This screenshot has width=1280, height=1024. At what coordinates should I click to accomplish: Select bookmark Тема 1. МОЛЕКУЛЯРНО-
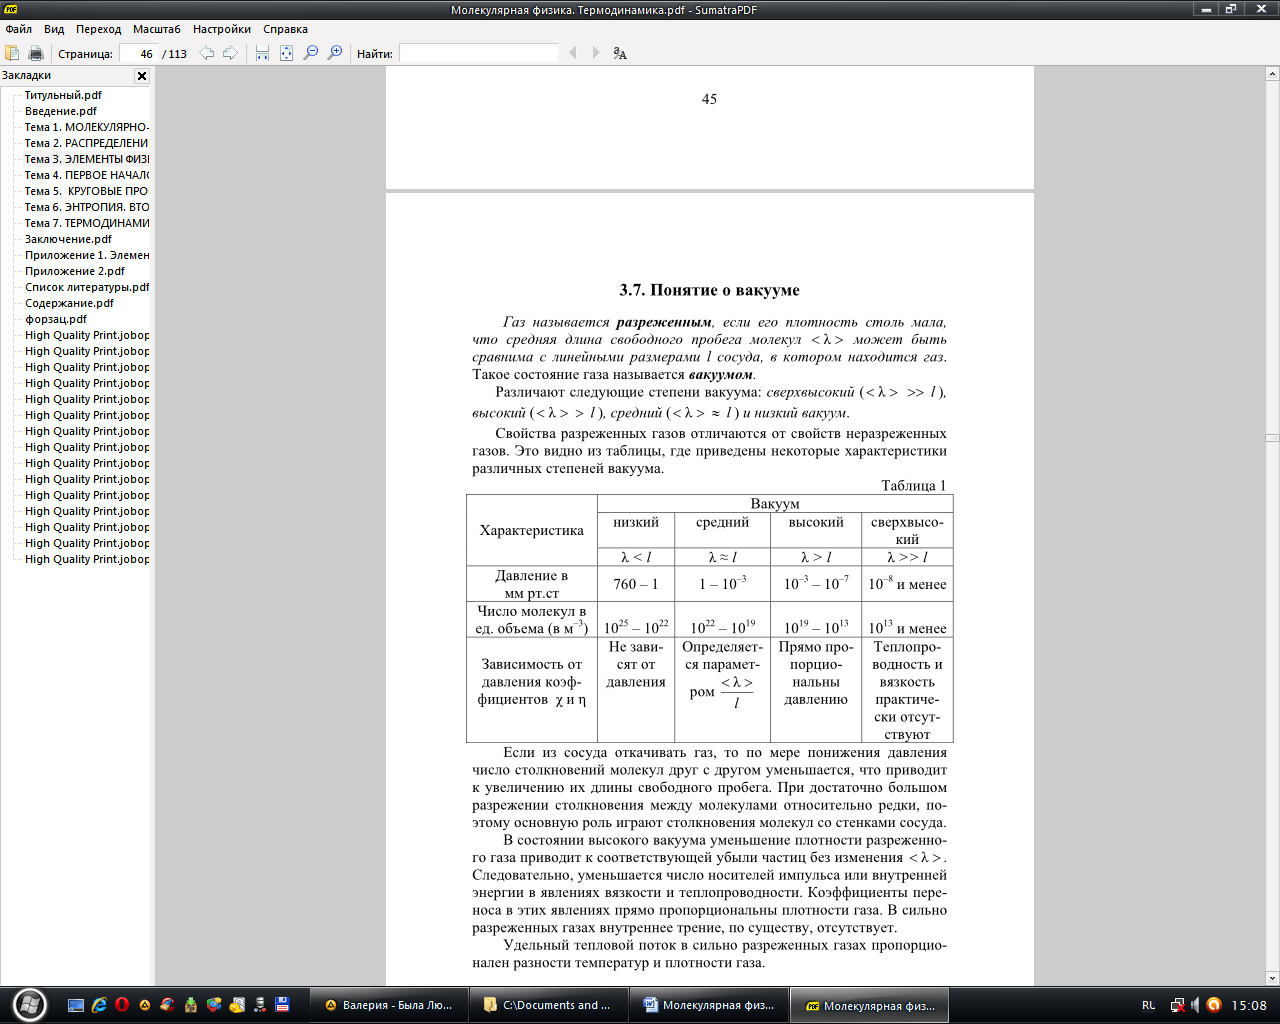87,127
